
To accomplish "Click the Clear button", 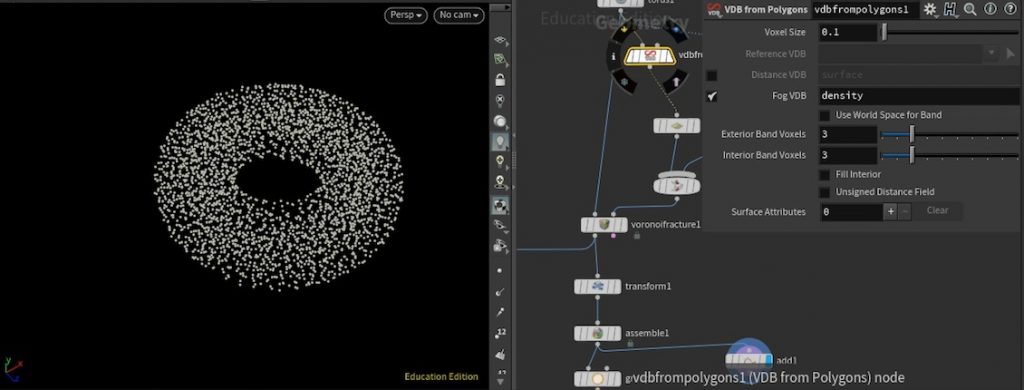I will click(x=937, y=211).
